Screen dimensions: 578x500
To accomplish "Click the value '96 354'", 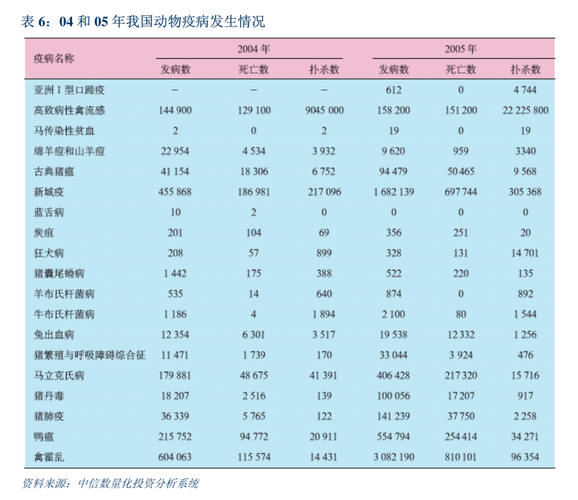I will click(525, 457).
